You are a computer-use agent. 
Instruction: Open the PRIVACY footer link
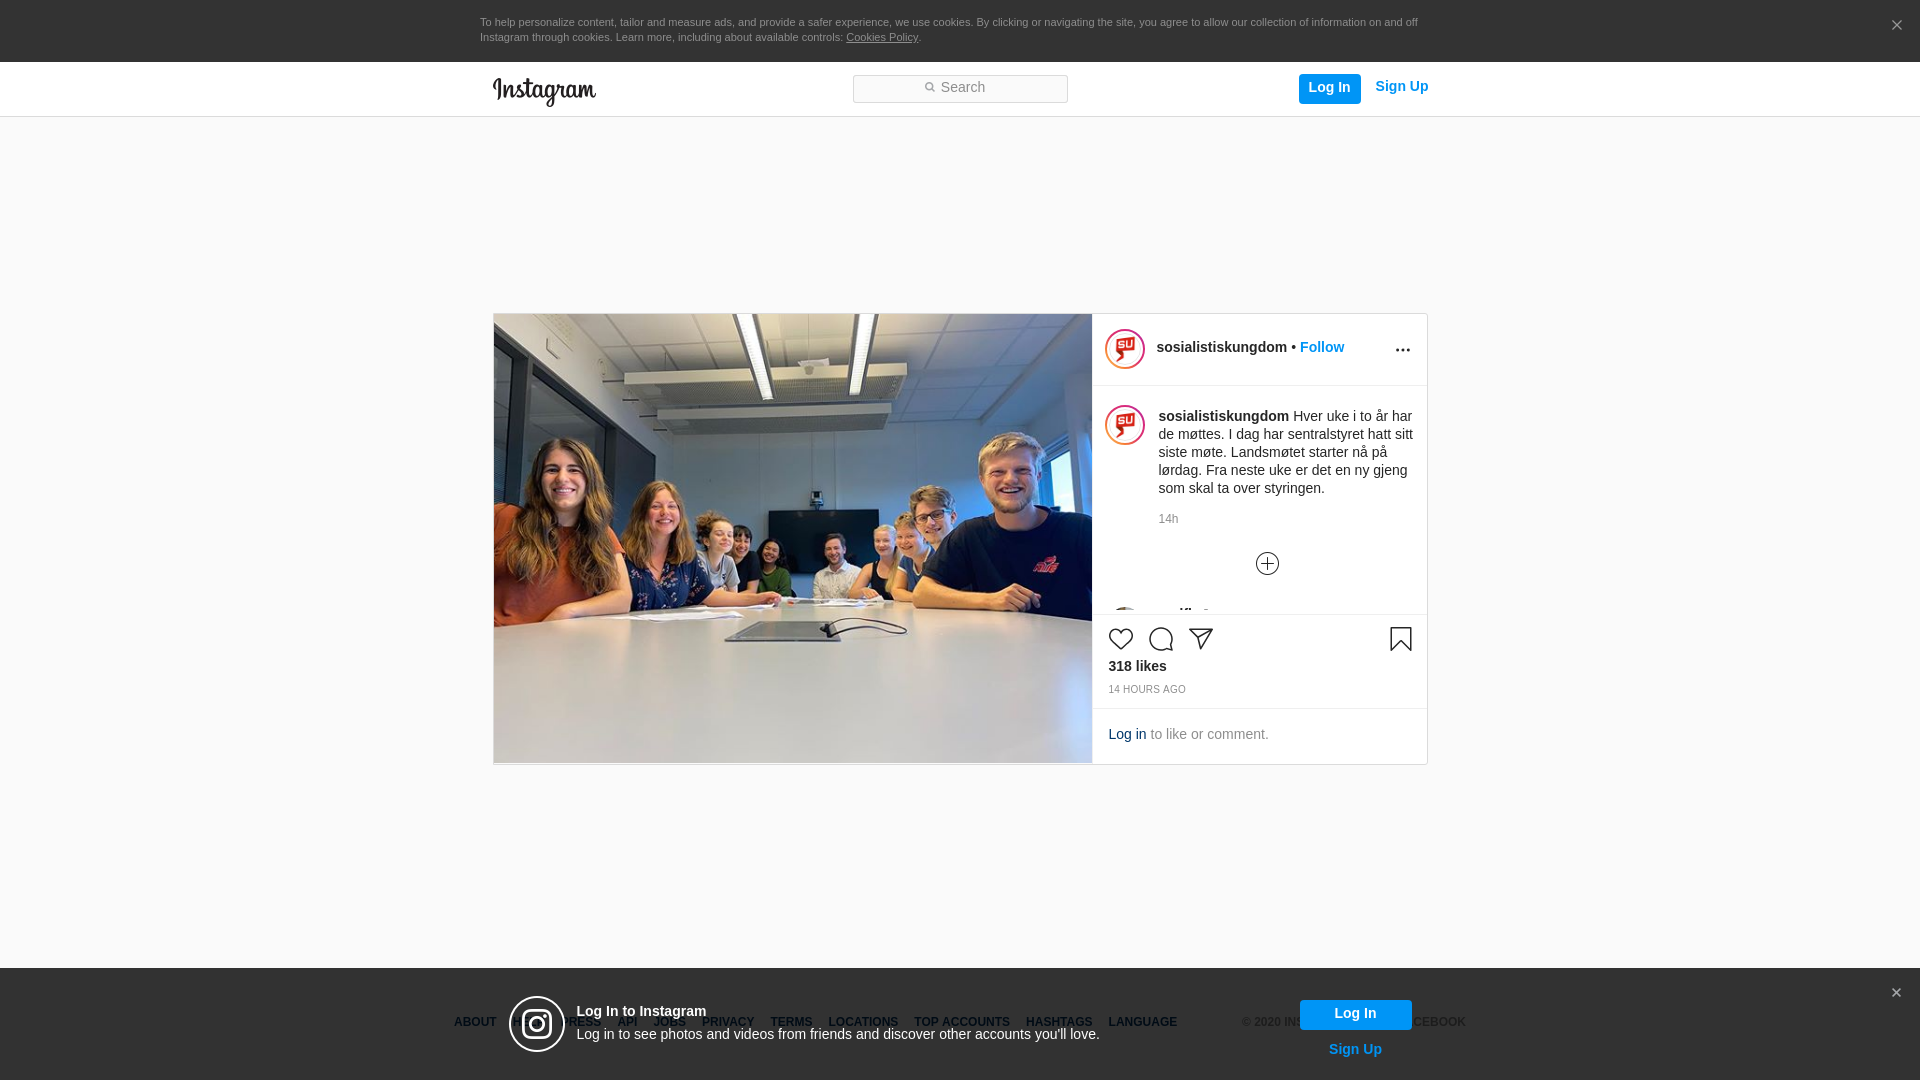pos(728,1022)
